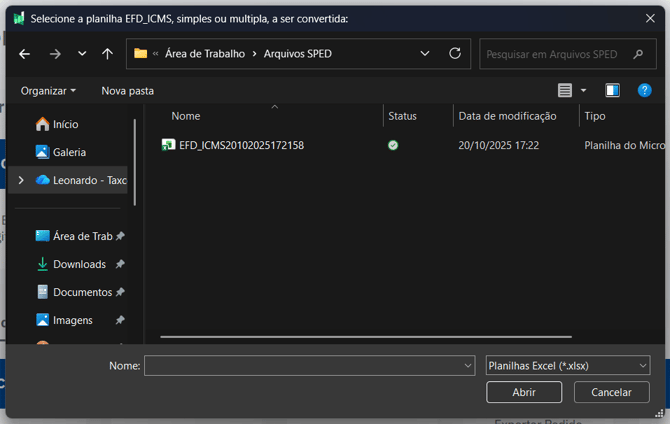Click the search magnifier icon

(638, 54)
